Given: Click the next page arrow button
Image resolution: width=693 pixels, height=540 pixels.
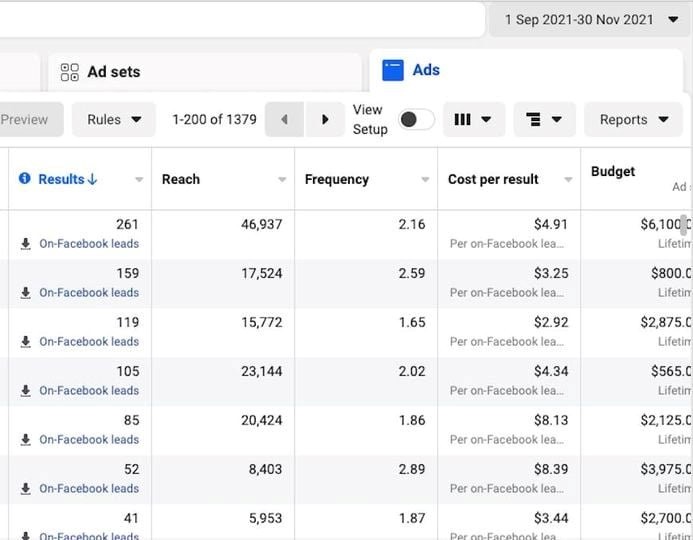Looking at the screenshot, I should [x=325, y=120].
